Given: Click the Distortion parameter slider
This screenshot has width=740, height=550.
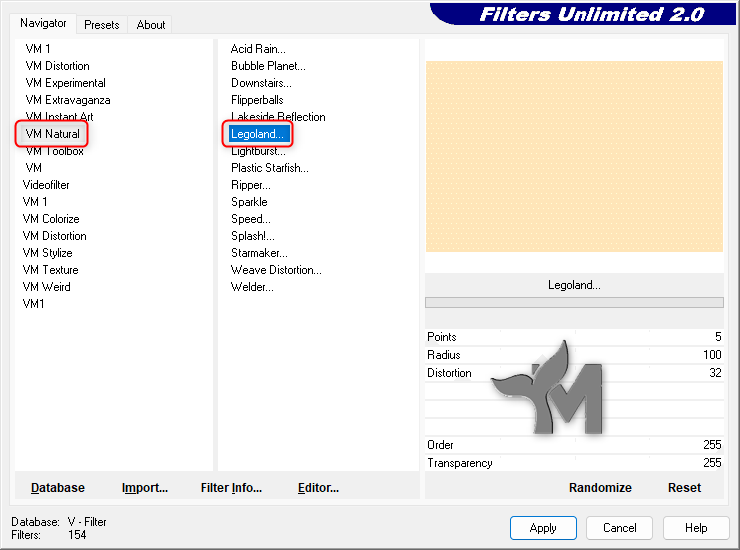Looking at the screenshot, I should pos(574,373).
